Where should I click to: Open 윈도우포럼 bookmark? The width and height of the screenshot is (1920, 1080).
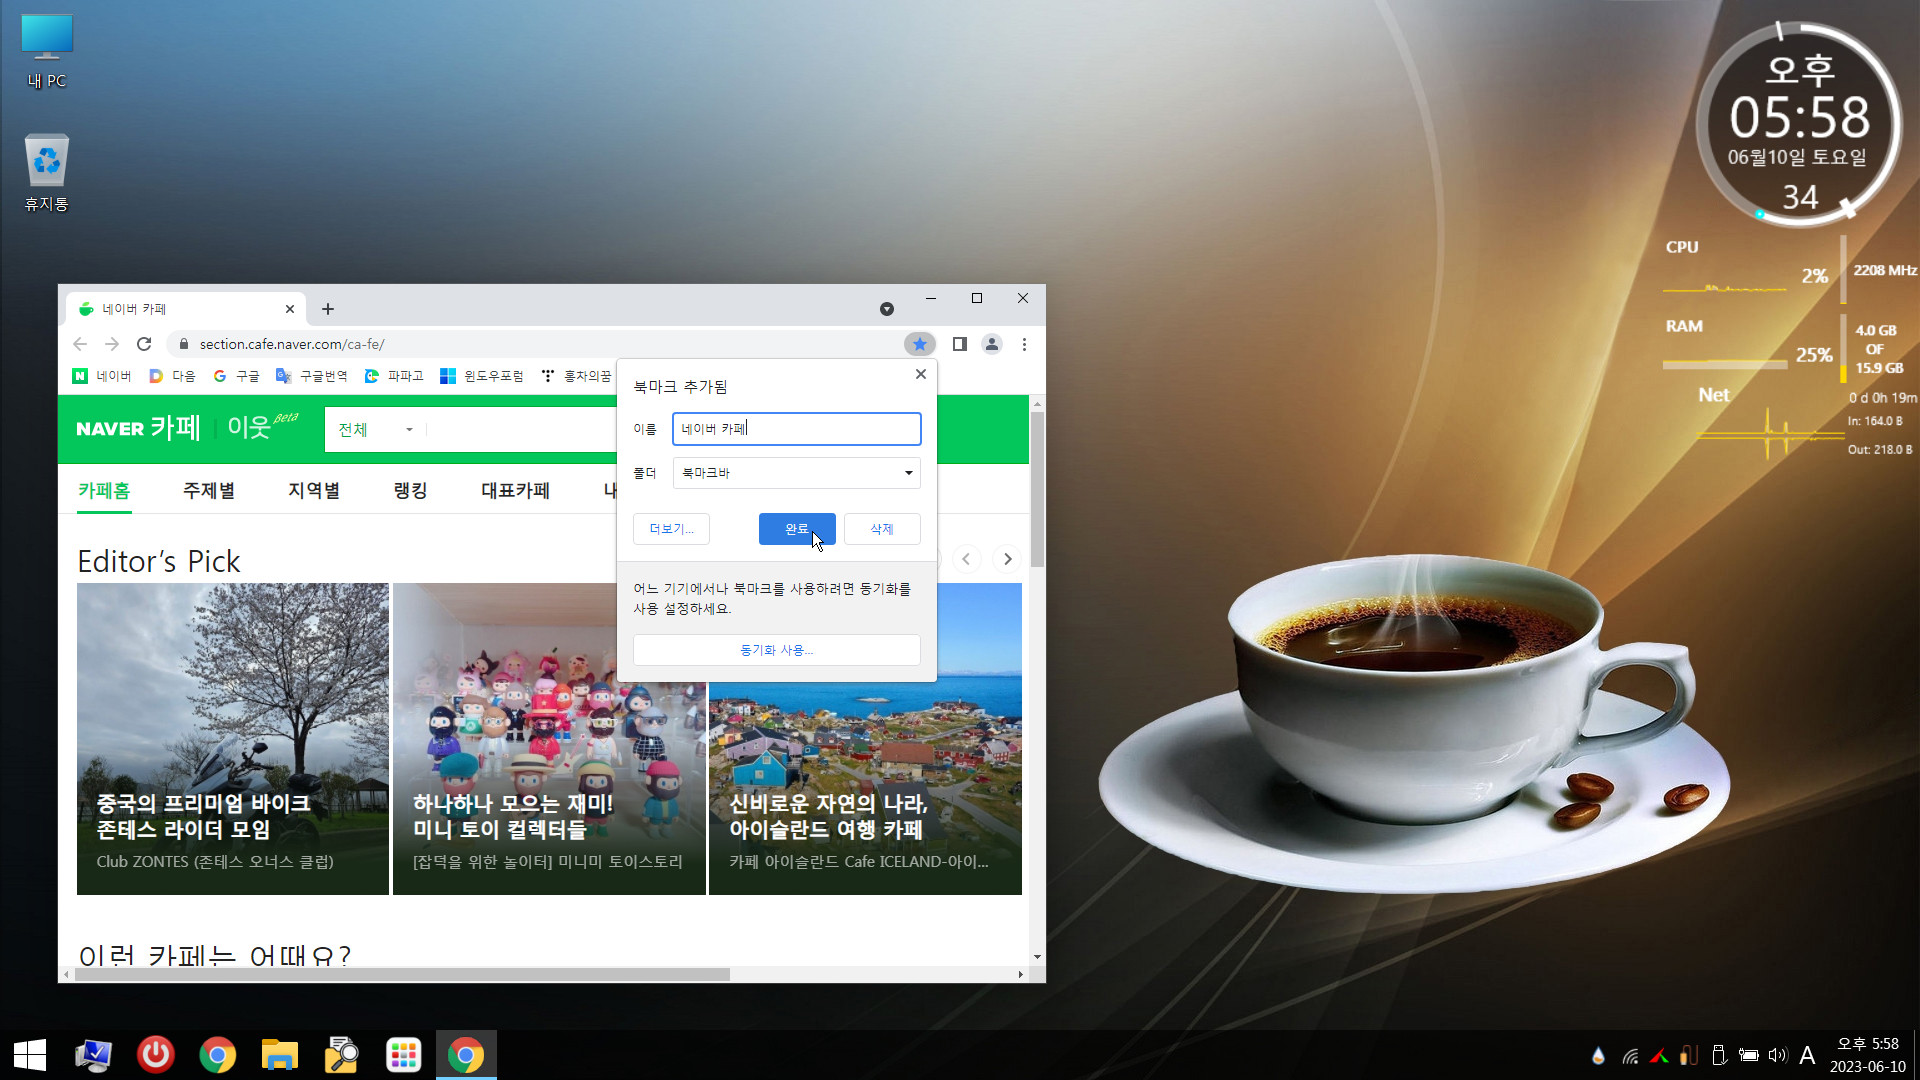(x=482, y=376)
